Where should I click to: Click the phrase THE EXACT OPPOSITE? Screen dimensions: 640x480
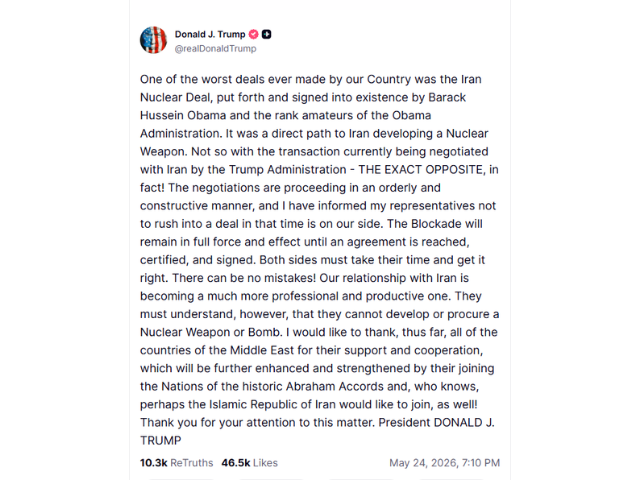tap(420, 169)
